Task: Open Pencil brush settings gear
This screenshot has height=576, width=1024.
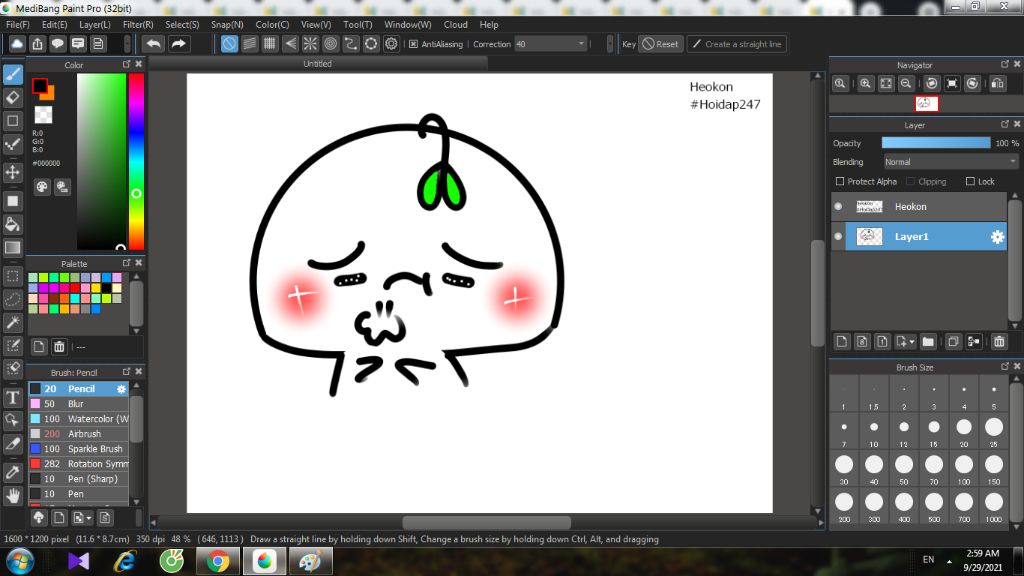Action: [x=121, y=389]
